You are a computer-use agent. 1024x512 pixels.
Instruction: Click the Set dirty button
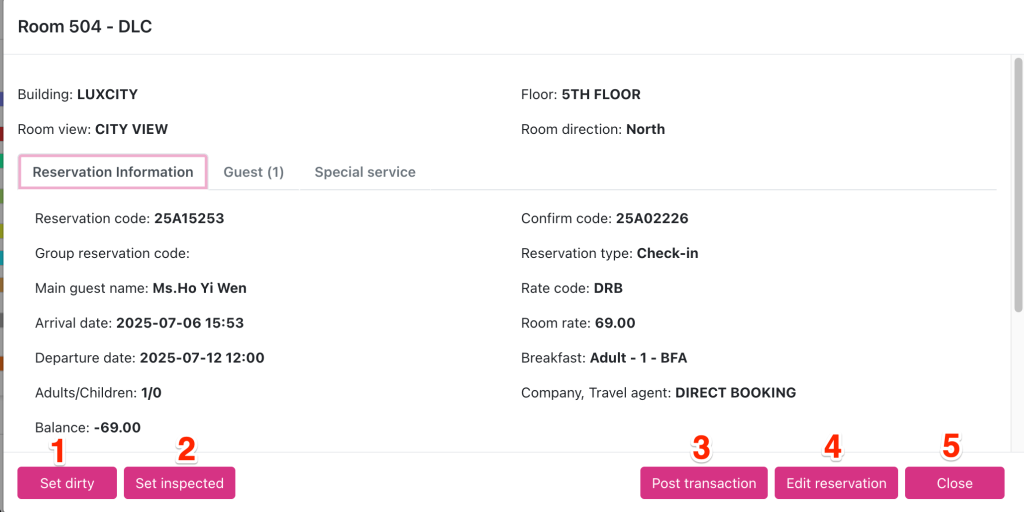pyautogui.click(x=67, y=483)
